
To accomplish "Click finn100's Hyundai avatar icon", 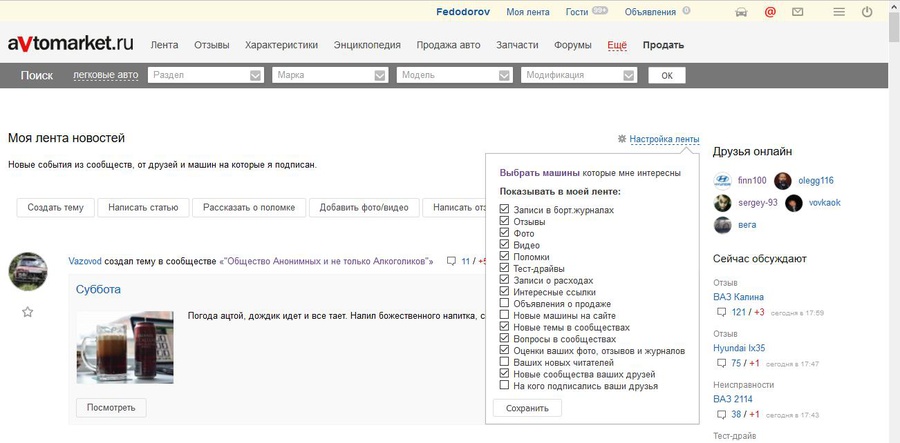I will click(x=723, y=181).
